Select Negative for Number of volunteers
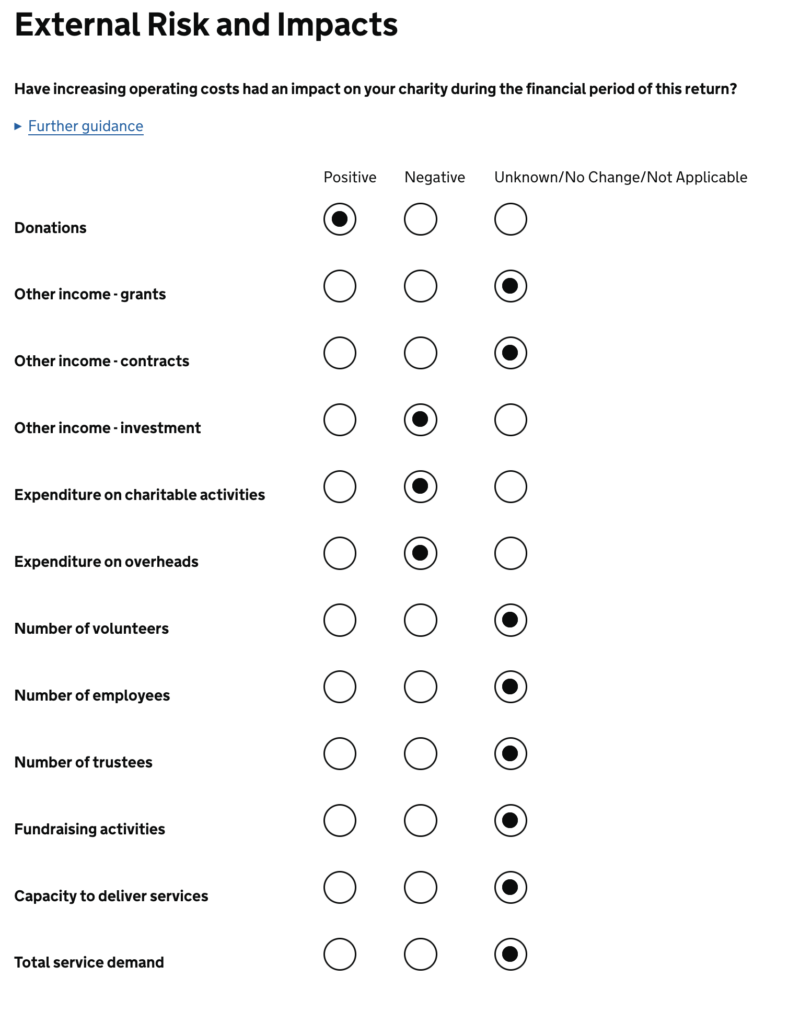The height and width of the screenshot is (1024, 811). point(420,620)
